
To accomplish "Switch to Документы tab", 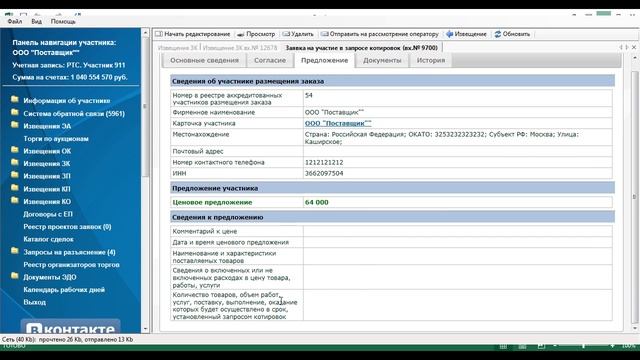I will click(382, 60).
